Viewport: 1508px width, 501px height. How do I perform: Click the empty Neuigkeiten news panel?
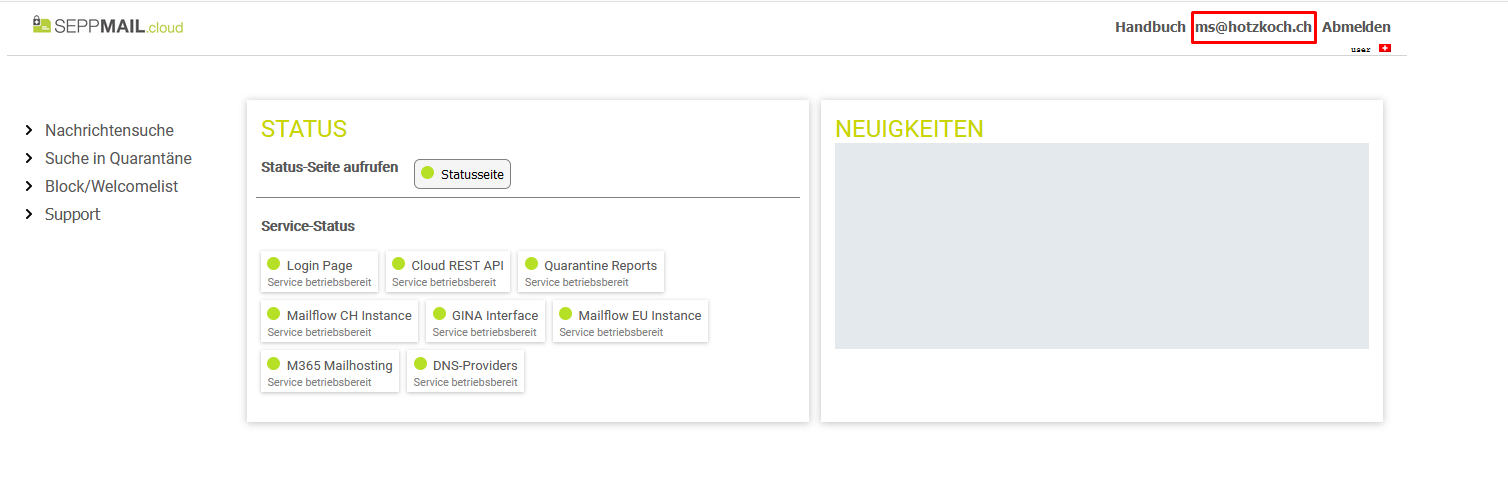click(x=1101, y=246)
